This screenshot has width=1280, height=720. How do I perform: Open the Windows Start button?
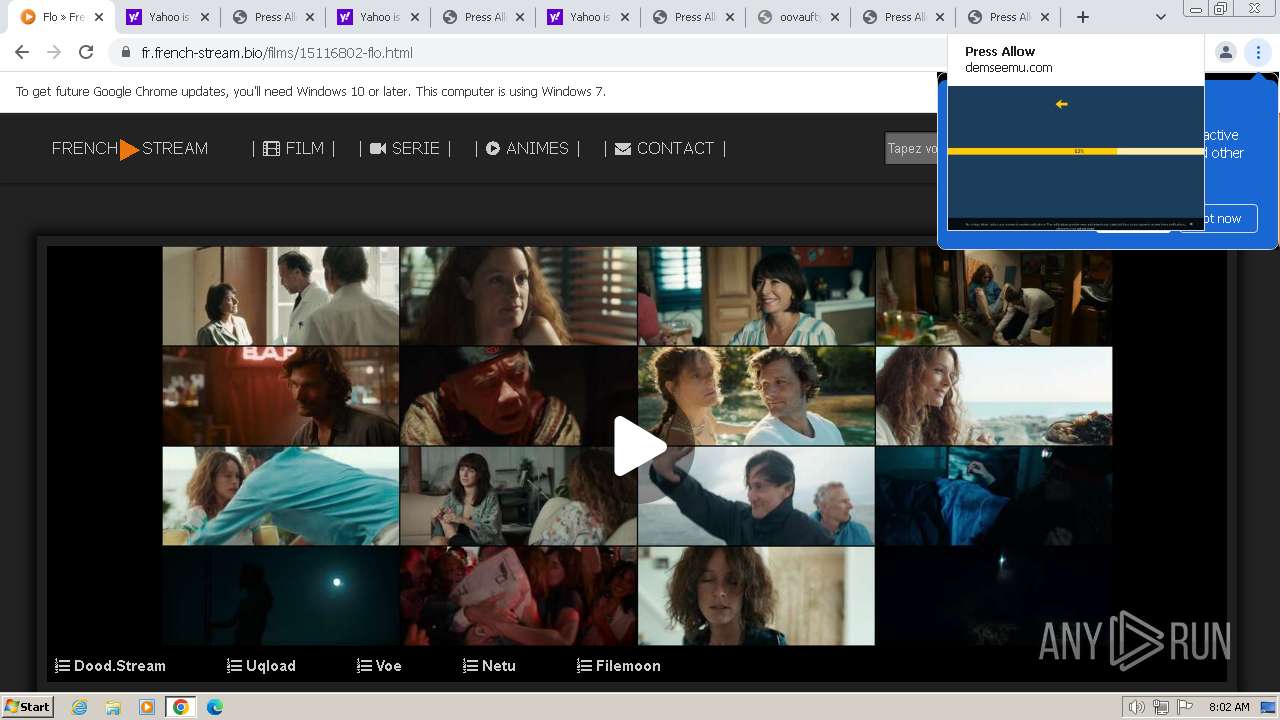[28, 706]
